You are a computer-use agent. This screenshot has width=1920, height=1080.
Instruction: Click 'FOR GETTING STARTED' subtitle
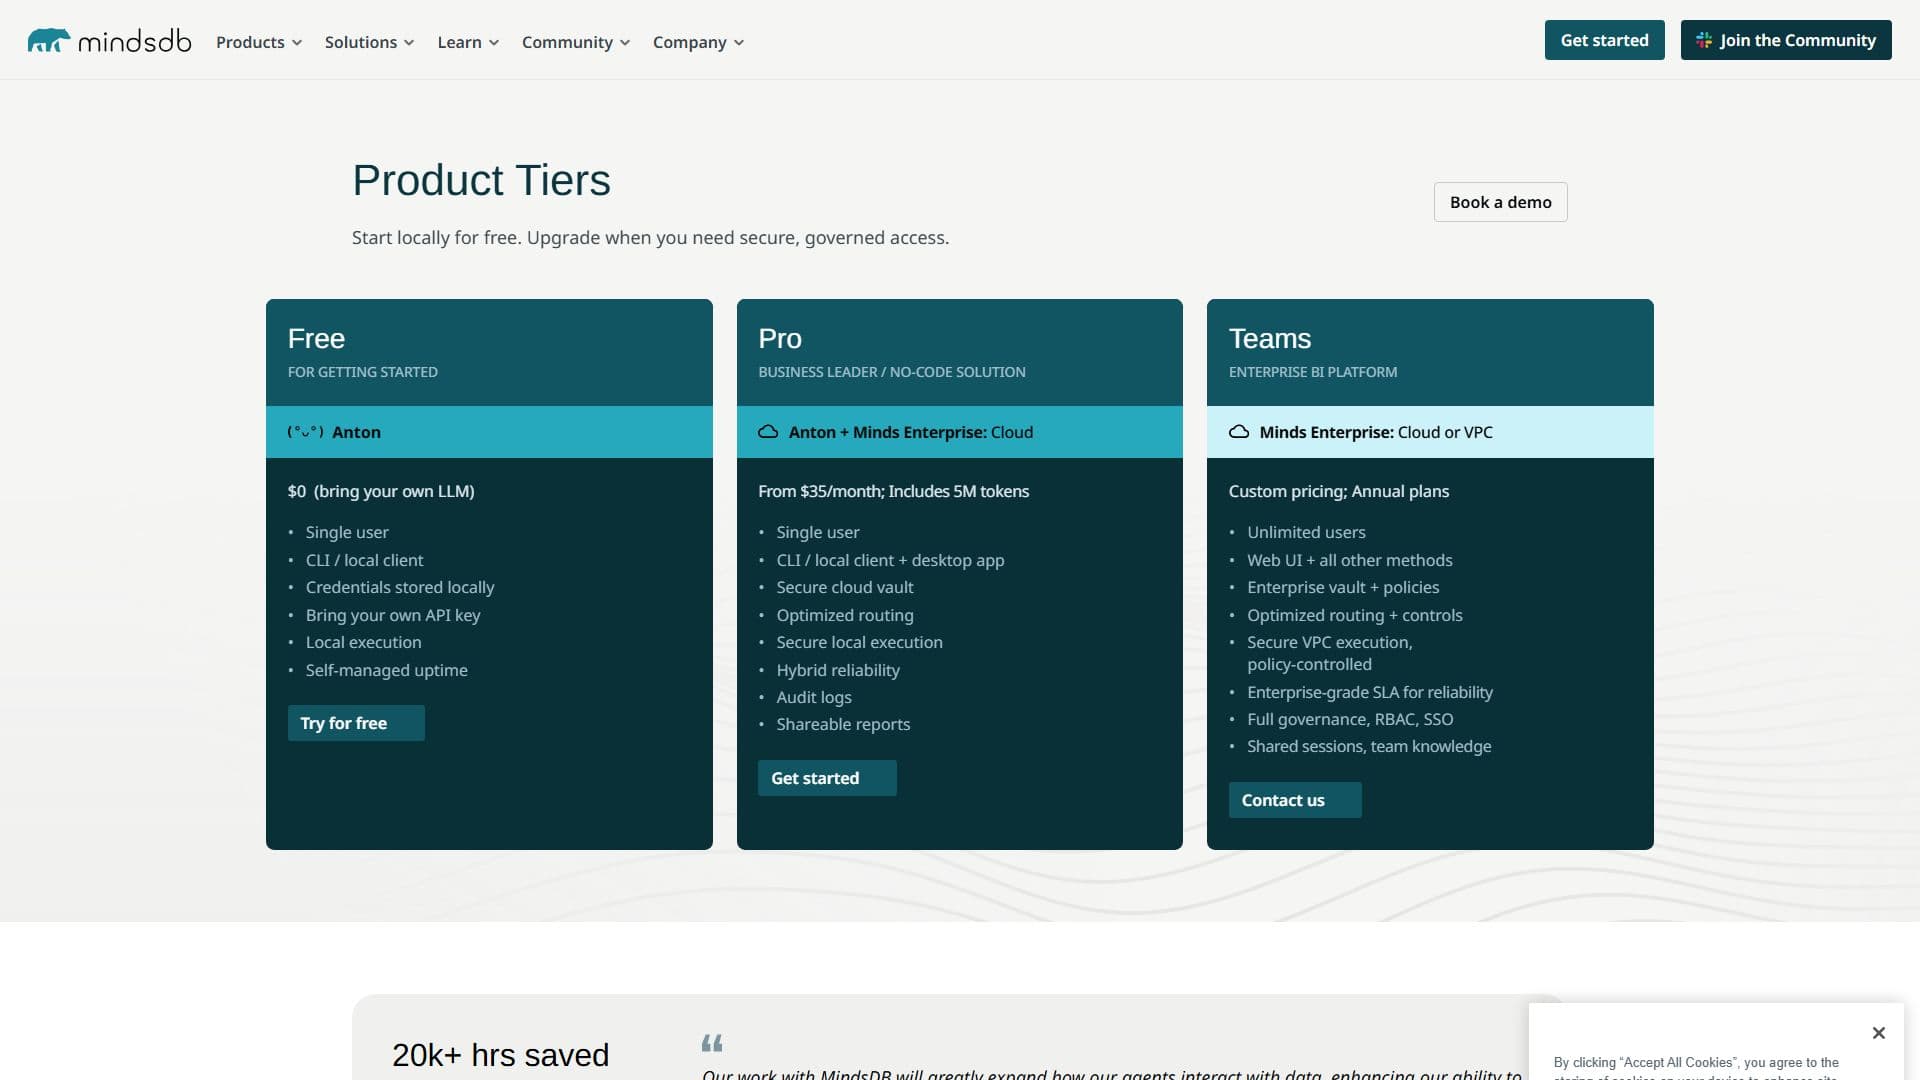(x=363, y=372)
